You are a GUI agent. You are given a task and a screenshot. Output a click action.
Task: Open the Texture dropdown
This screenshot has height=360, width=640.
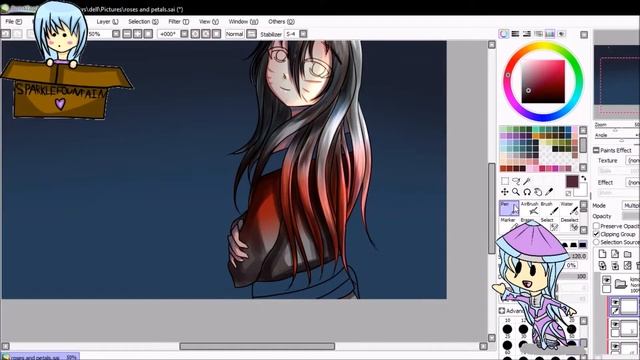click(633, 160)
